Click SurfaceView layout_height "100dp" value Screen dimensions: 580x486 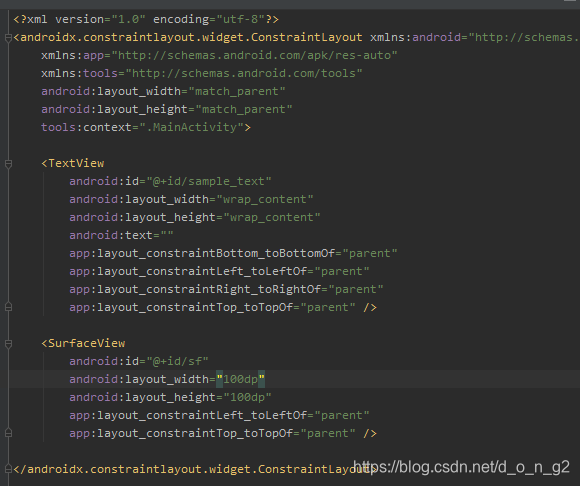click(247, 397)
